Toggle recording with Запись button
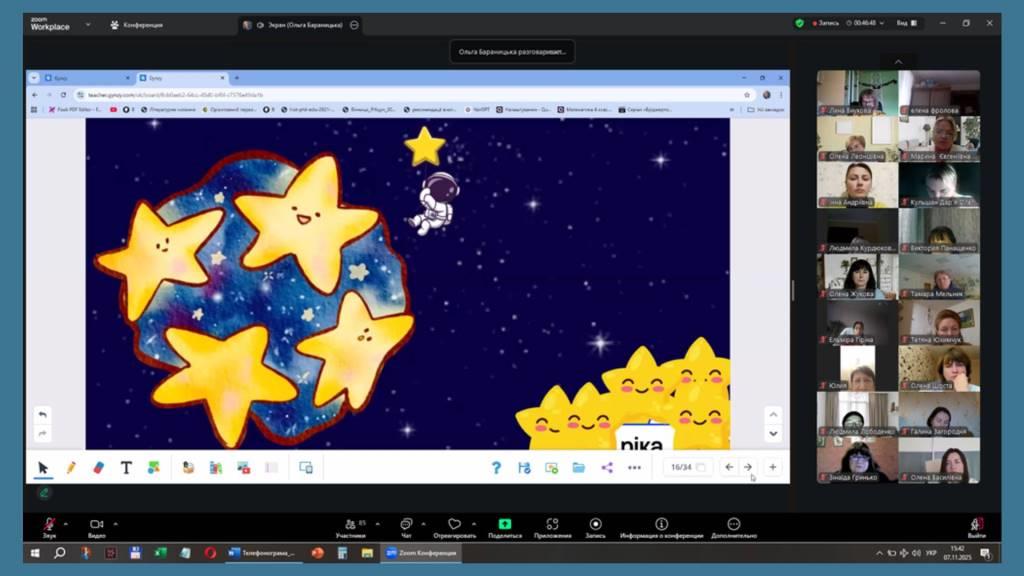Screen dimensions: 1024x576 (595, 525)
